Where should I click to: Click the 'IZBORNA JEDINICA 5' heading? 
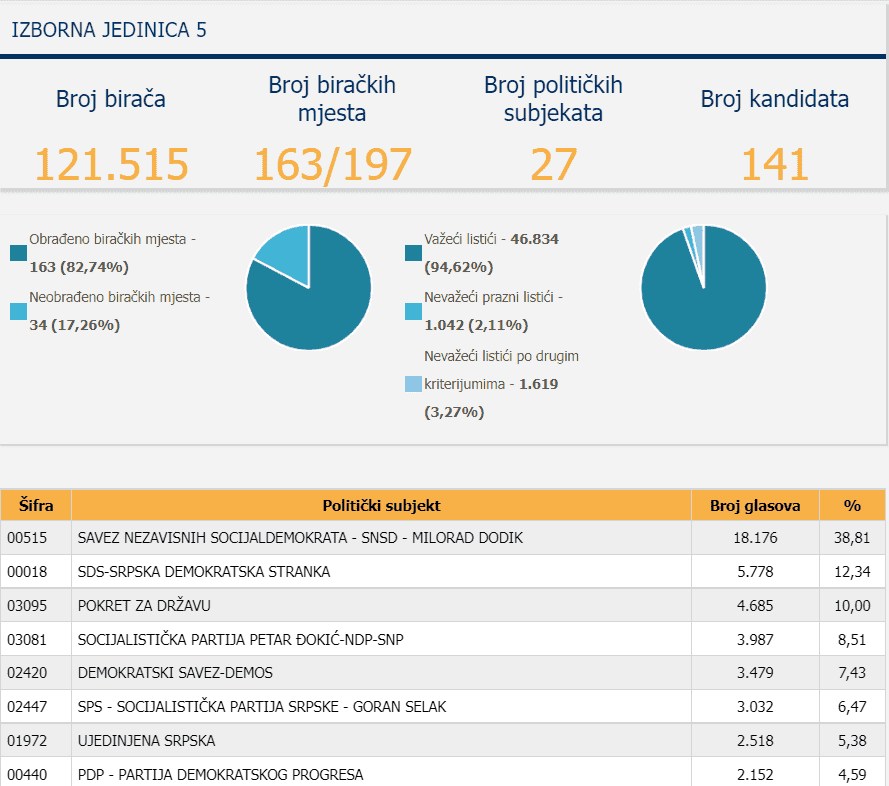(109, 30)
